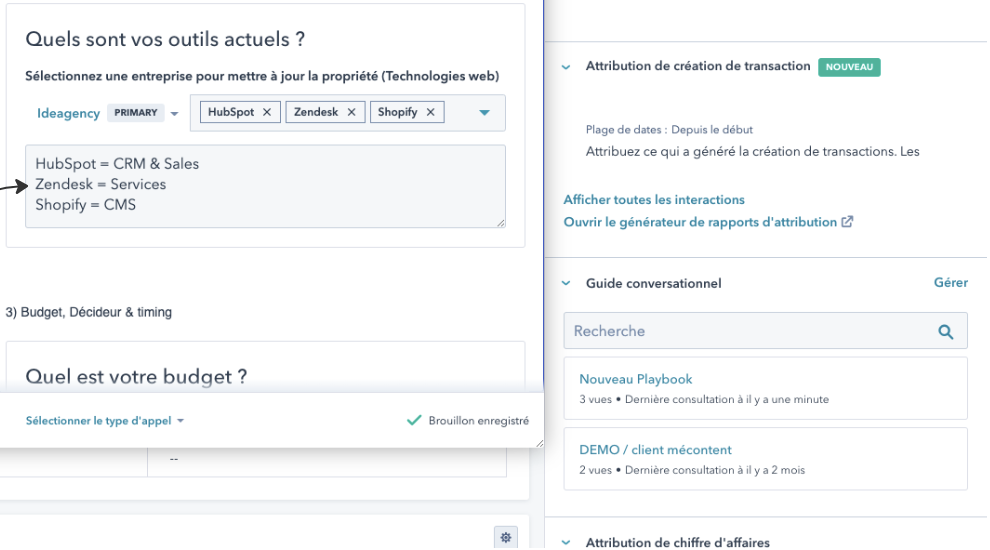Click the PRIMARY badge

[135, 113]
